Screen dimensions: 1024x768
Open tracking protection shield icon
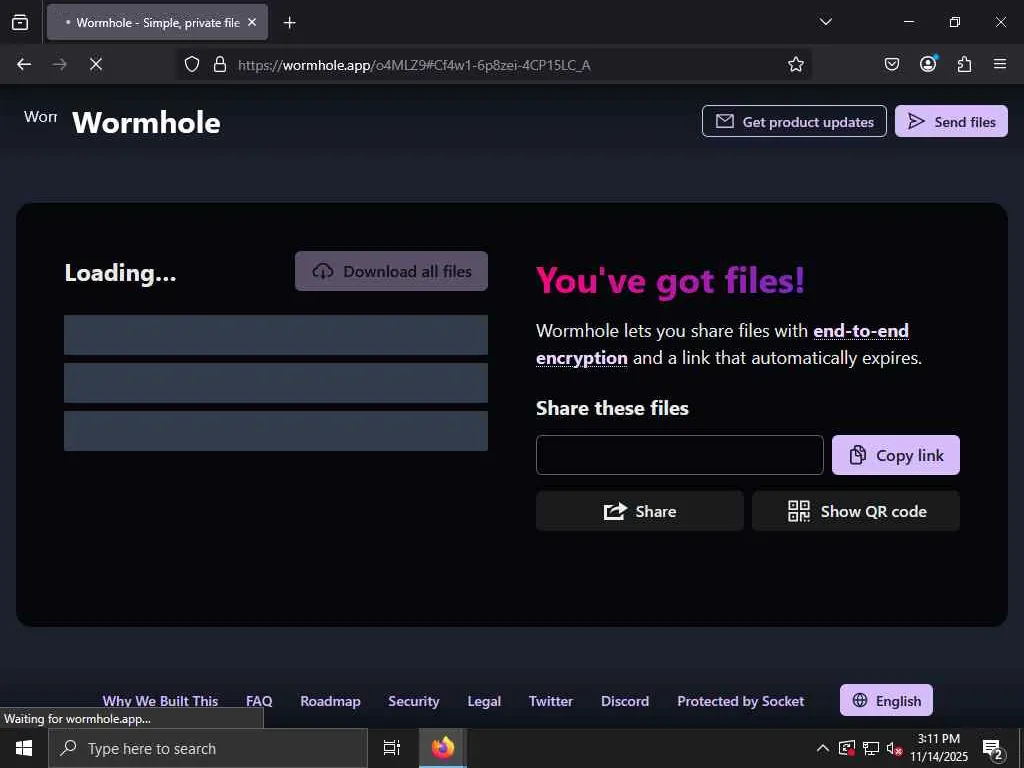191,64
